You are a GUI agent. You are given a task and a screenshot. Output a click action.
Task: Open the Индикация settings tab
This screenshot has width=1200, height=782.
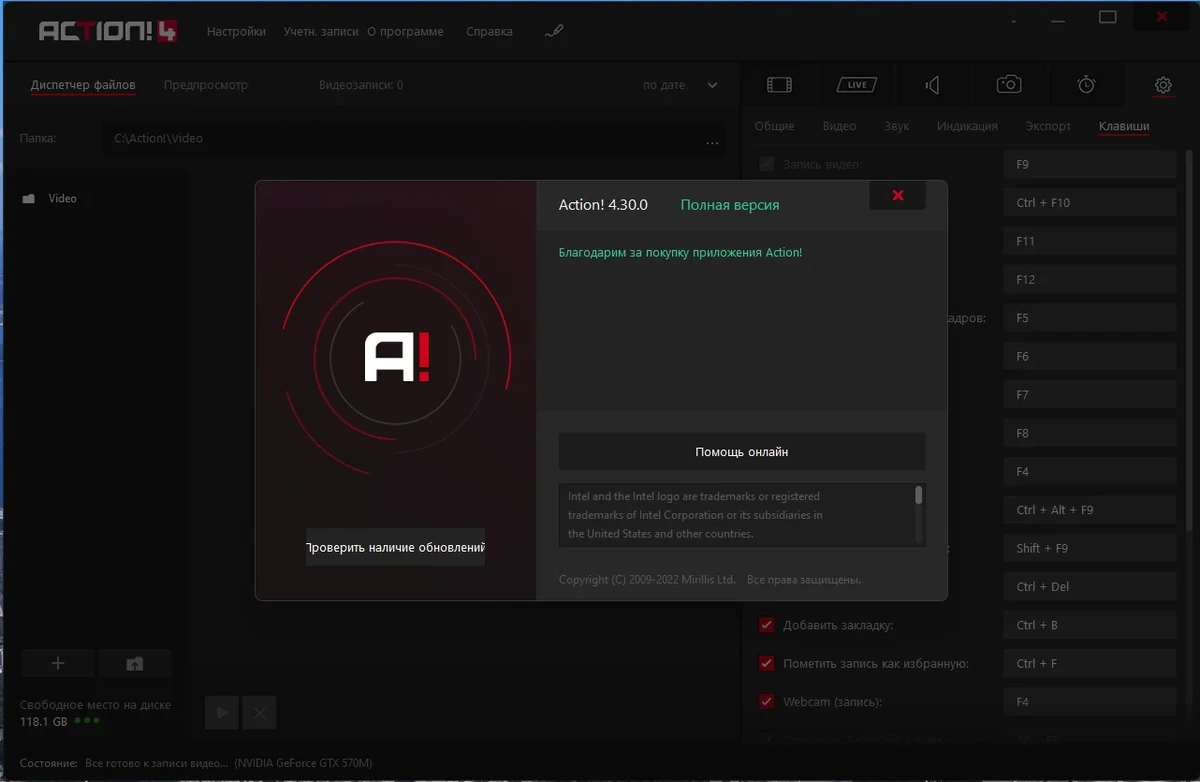(967, 126)
